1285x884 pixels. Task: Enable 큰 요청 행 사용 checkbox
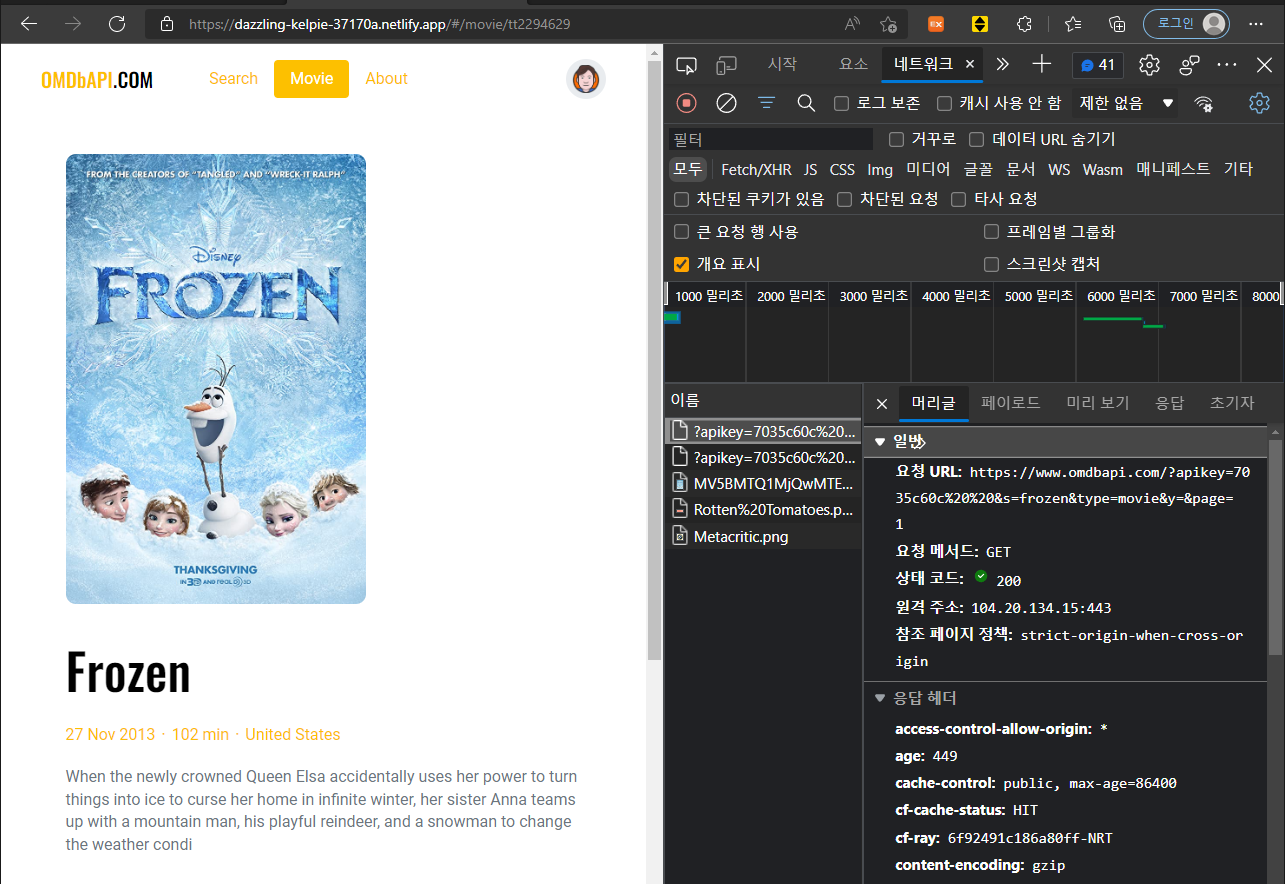pyautogui.click(x=682, y=232)
